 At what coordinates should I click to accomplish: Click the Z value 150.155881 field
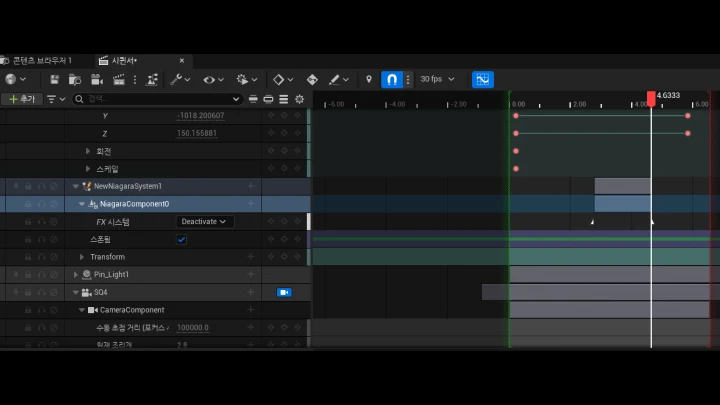pos(197,133)
